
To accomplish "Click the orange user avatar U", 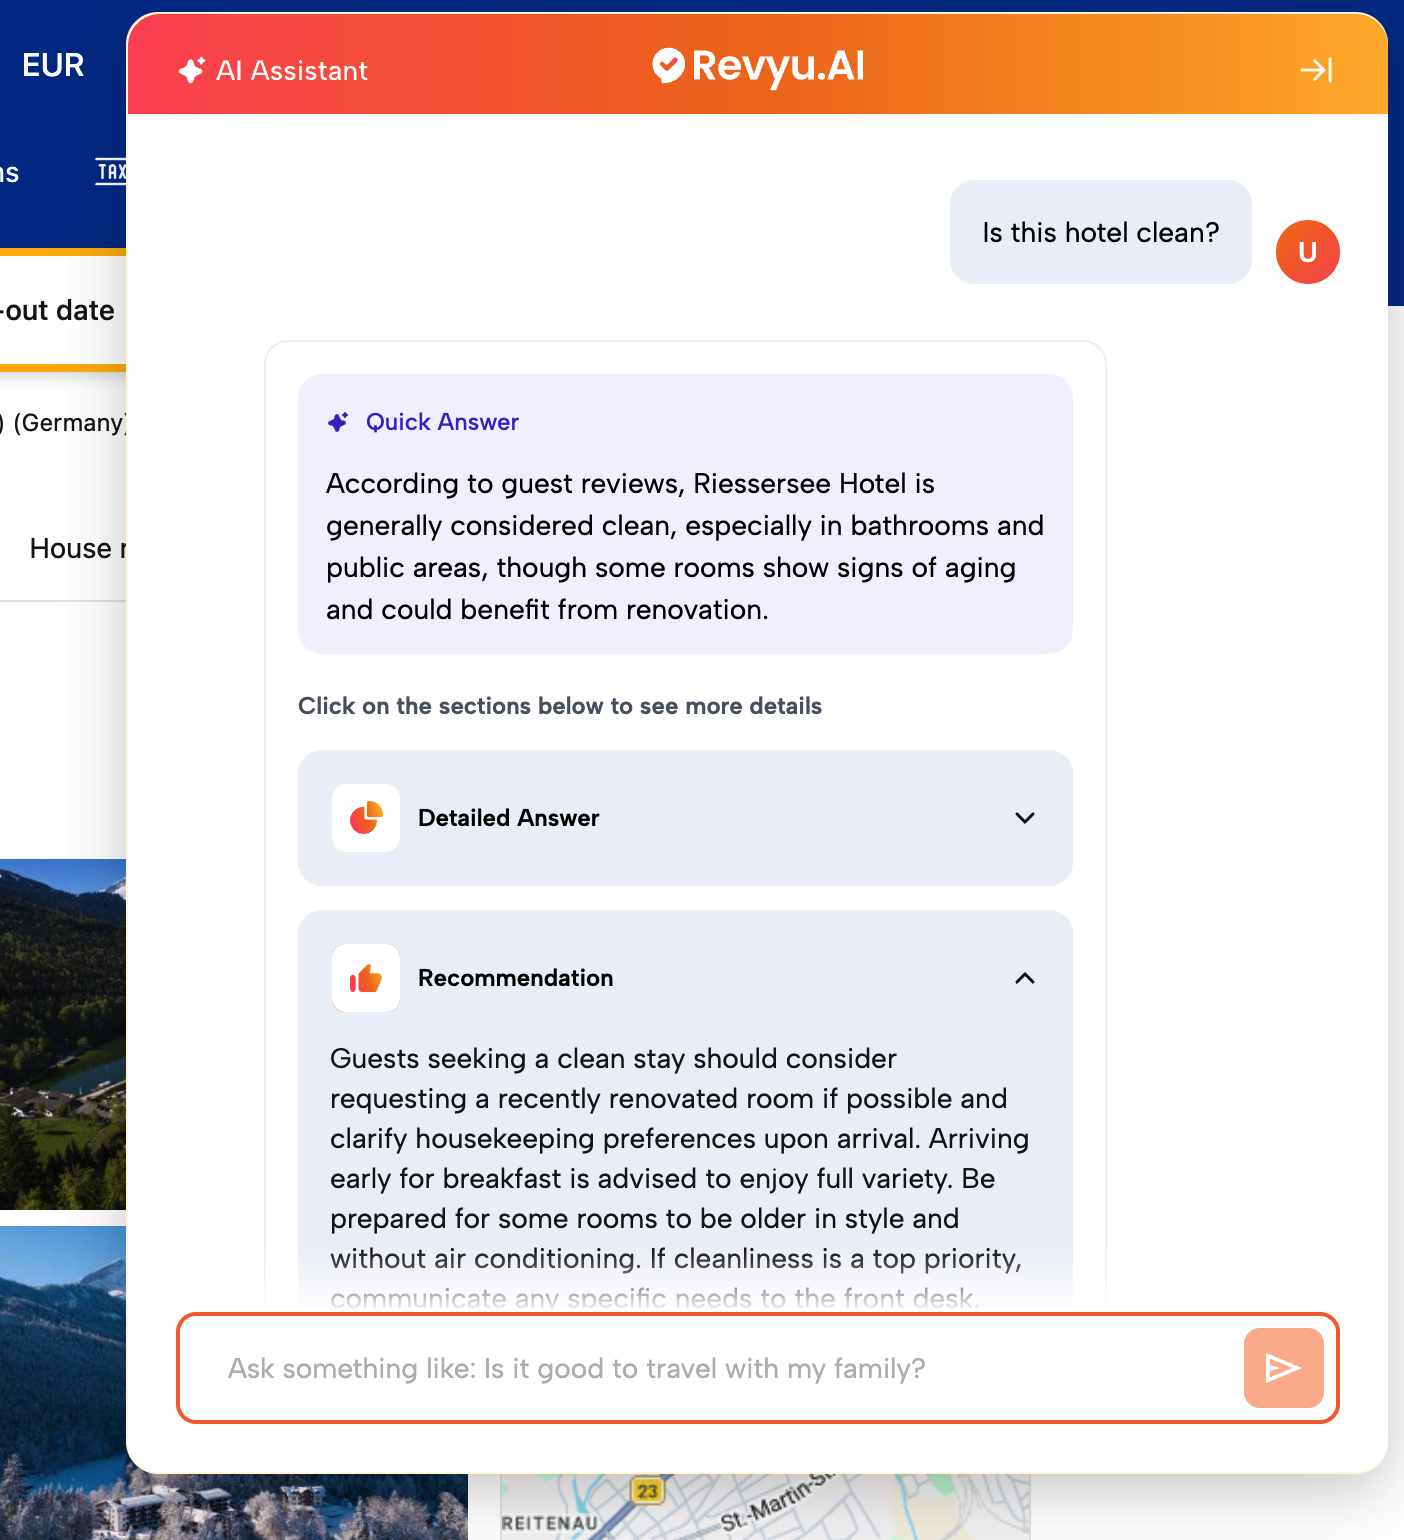I will point(1307,252).
